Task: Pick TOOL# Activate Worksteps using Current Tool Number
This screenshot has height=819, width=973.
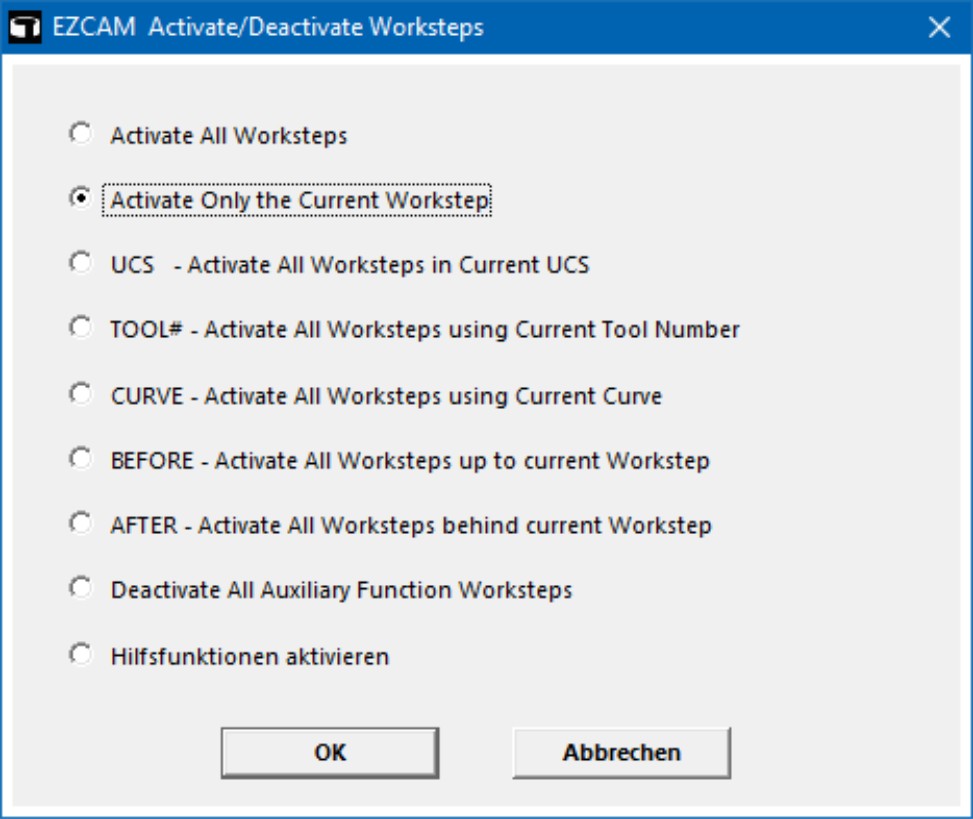Action: click(x=81, y=327)
